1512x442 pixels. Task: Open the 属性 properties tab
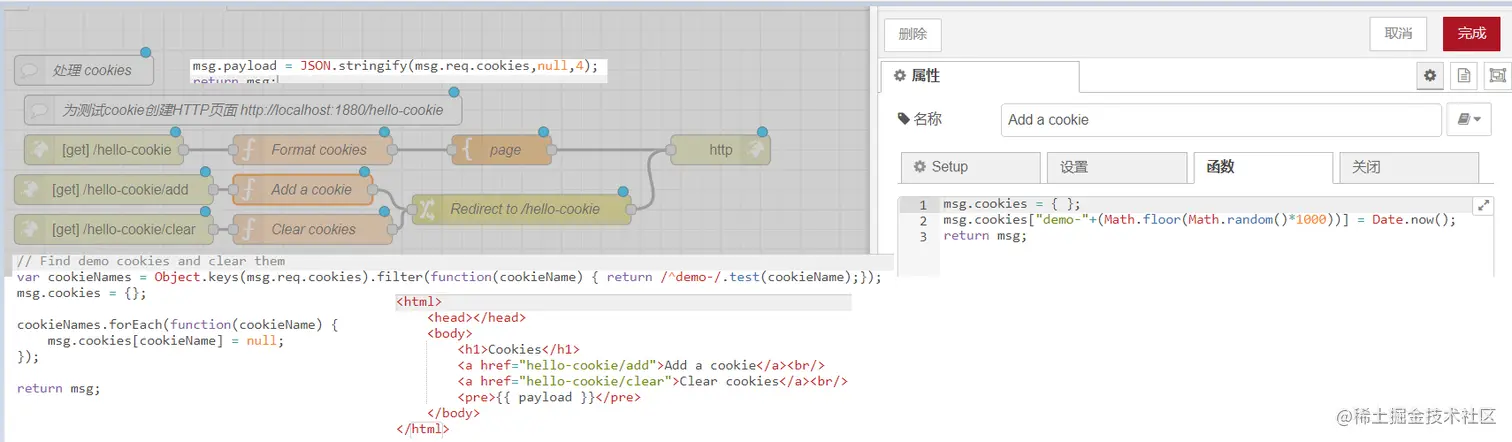pos(979,76)
